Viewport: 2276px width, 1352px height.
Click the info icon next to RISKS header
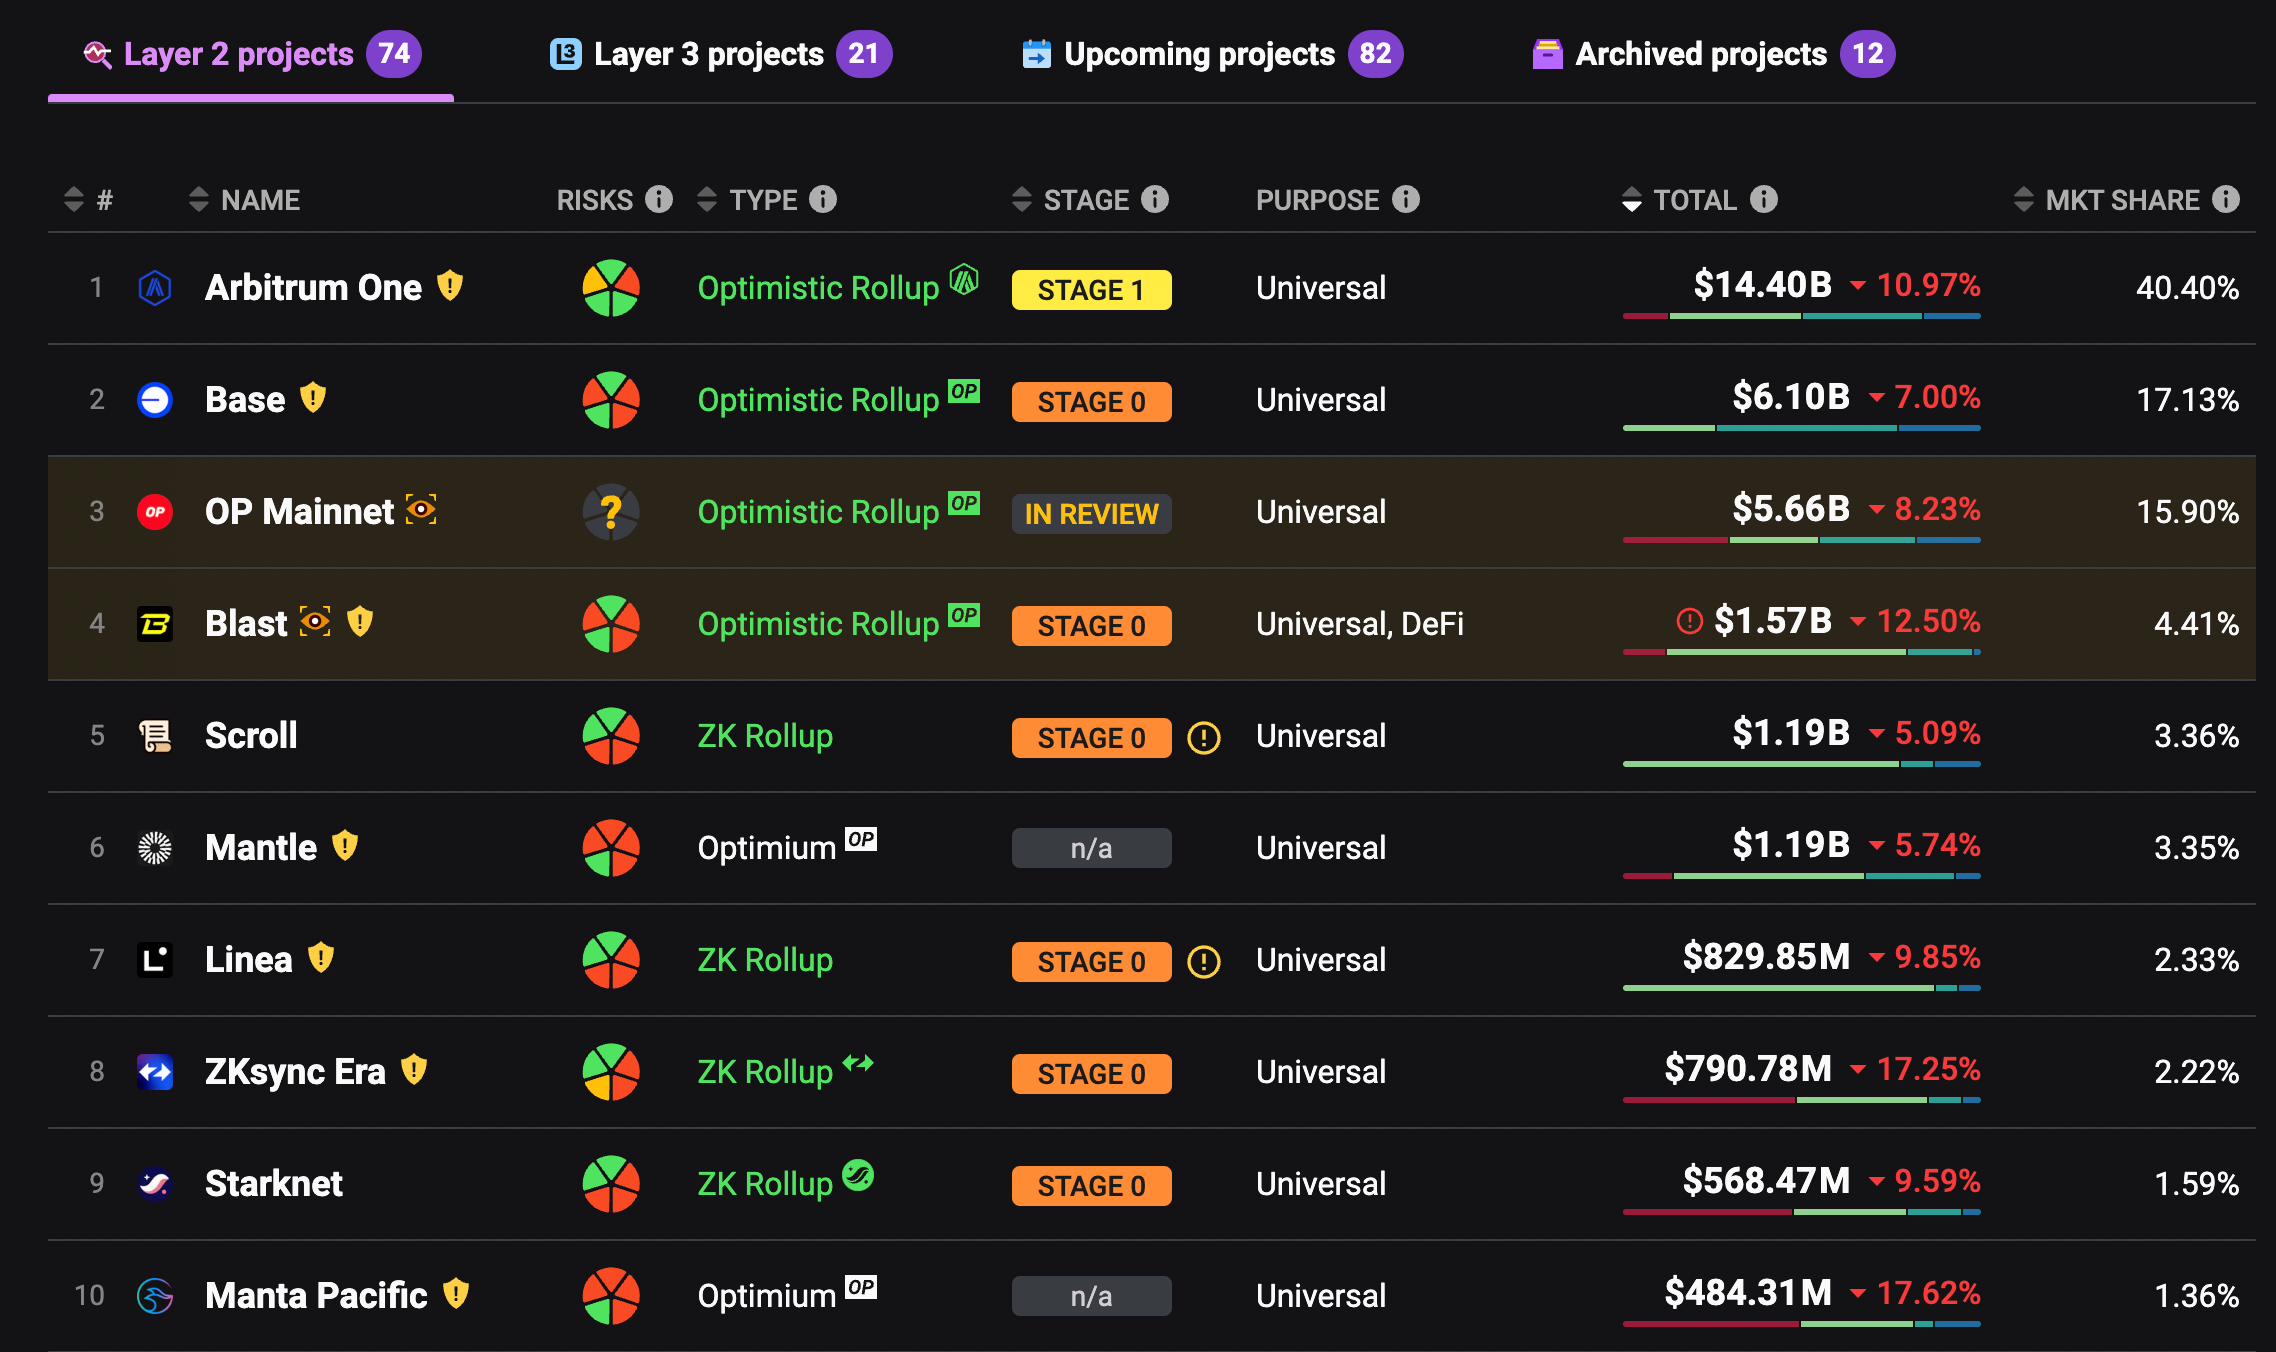pos(659,199)
